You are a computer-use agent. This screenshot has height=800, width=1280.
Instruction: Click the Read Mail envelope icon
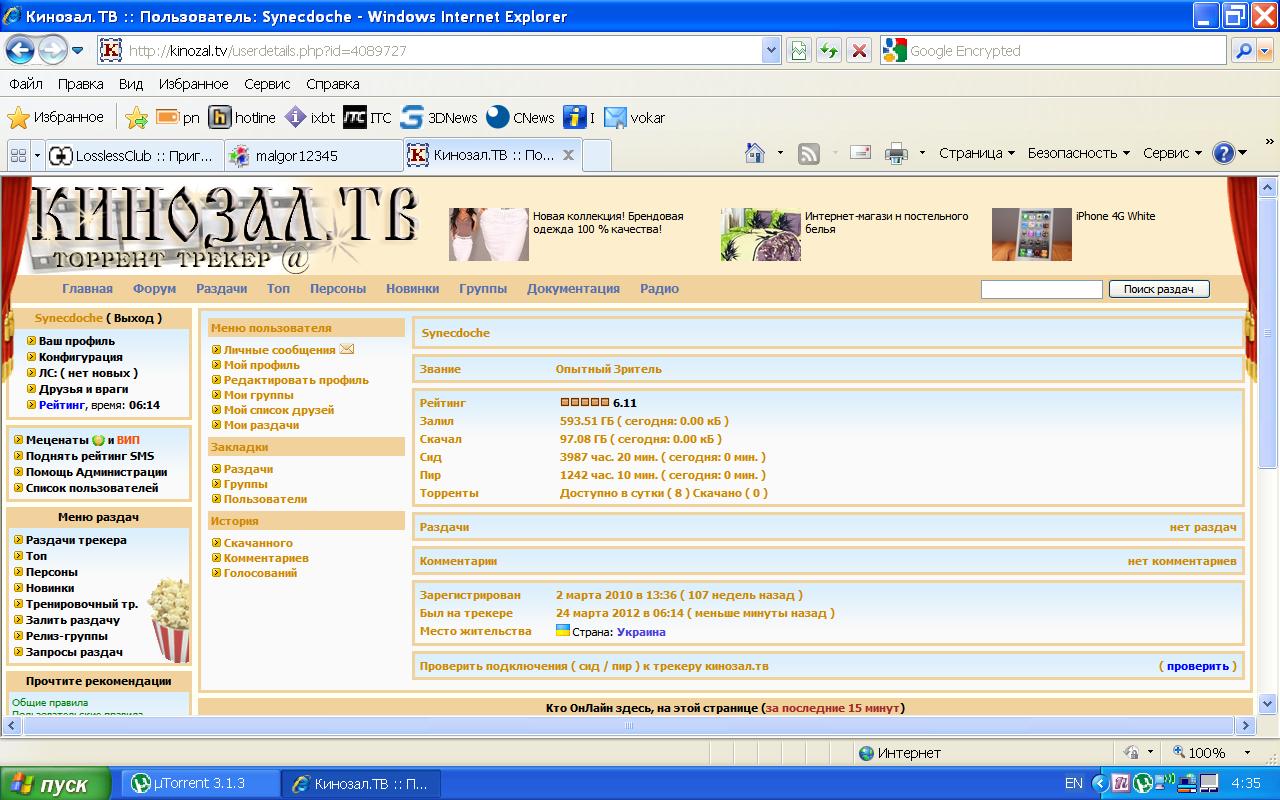[x=860, y=153]
